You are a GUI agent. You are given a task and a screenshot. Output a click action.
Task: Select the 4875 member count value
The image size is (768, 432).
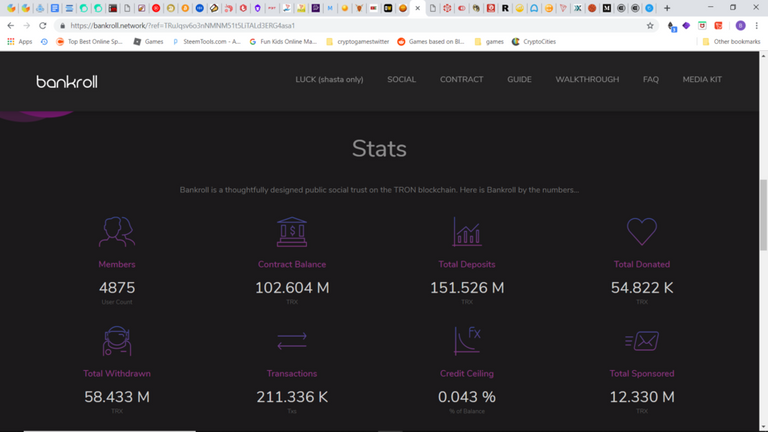coord(117,288)
